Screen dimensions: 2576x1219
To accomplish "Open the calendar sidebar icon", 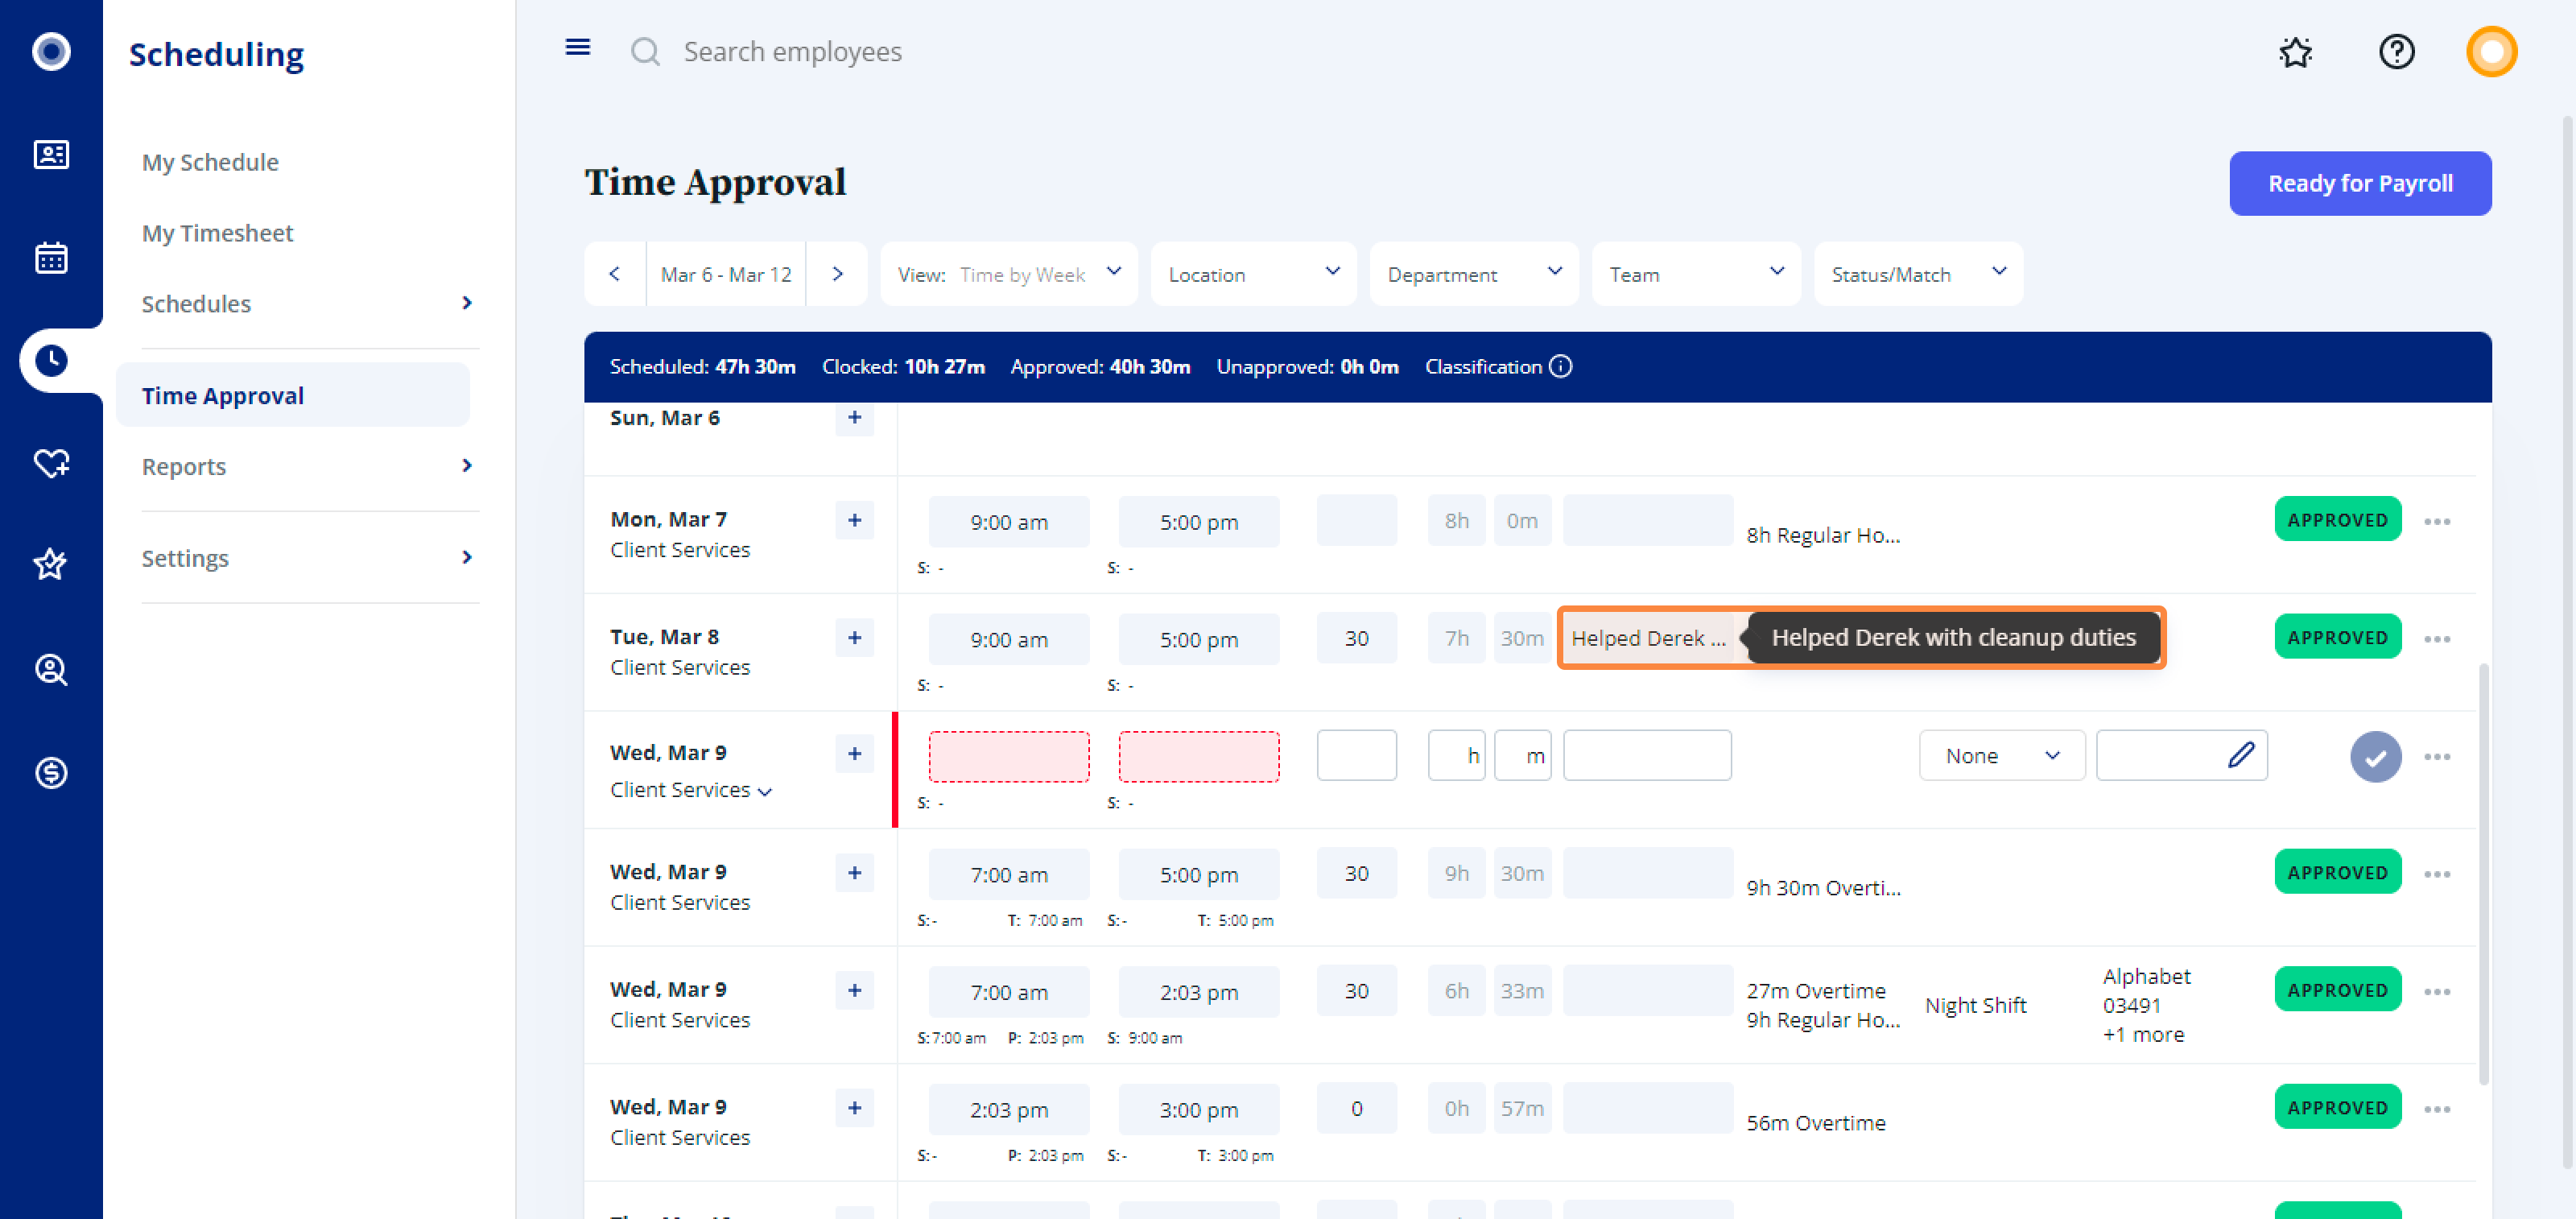I will click(x=51, y=257).
